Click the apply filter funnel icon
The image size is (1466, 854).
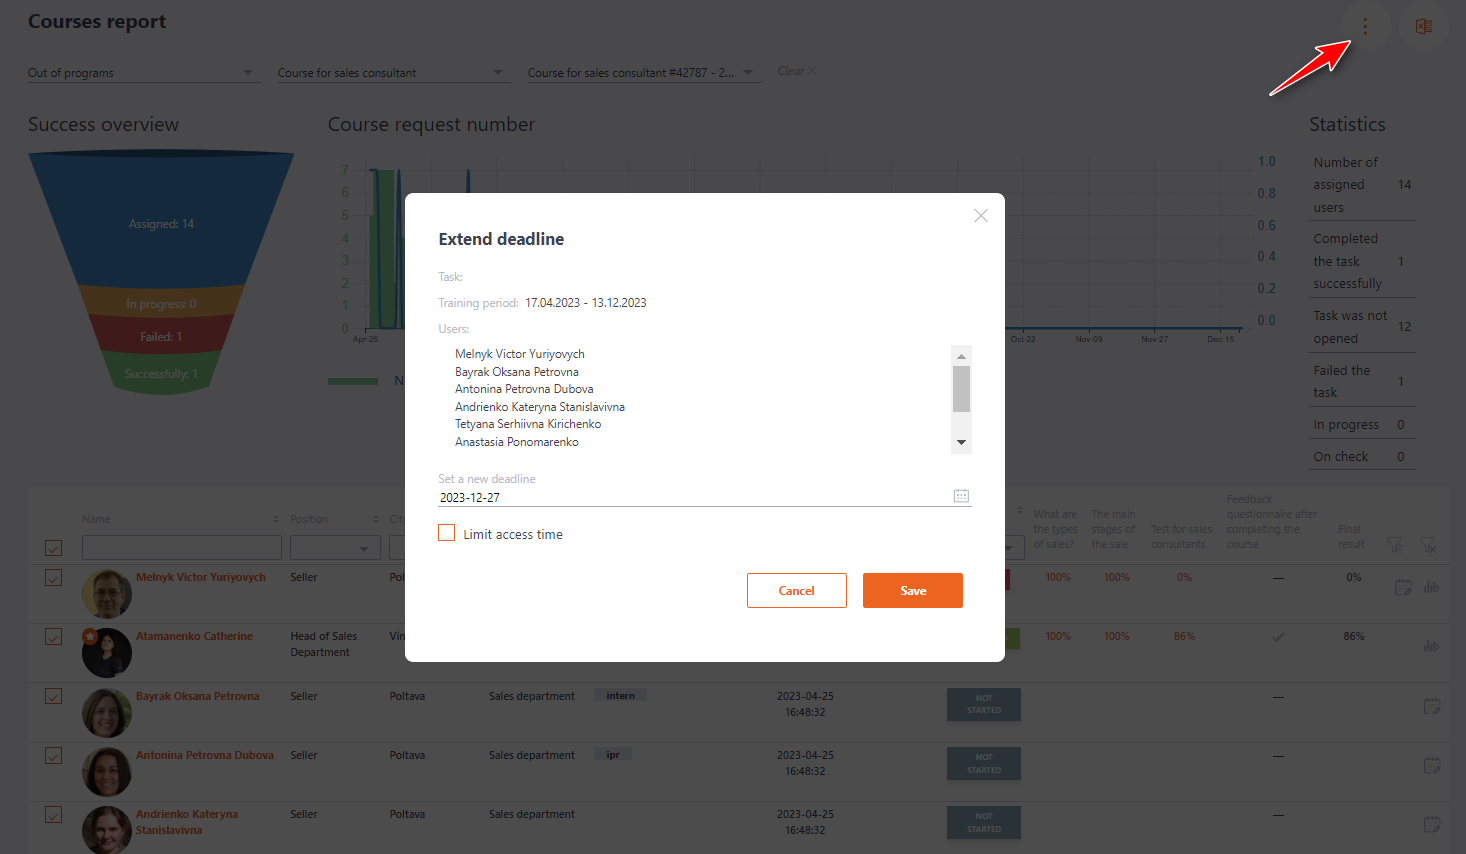(x=1394, y=545)
